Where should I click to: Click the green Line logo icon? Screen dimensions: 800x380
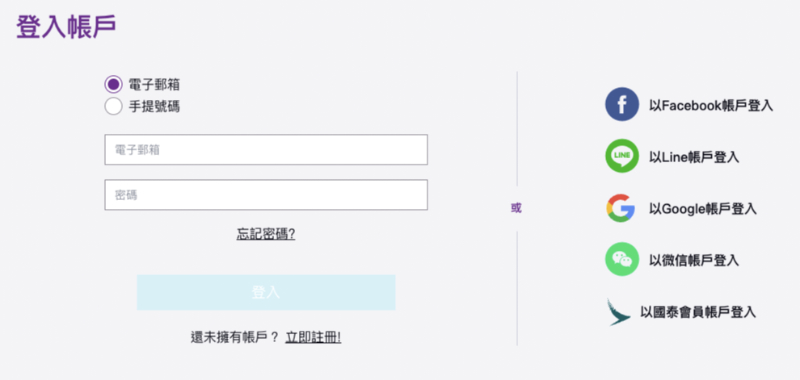tap(621, 156)
